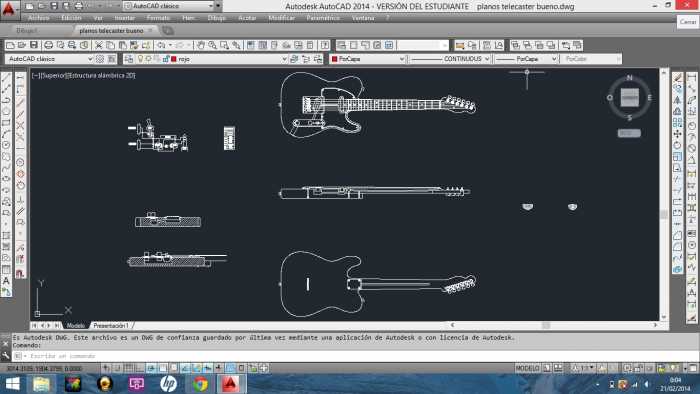Open the CONTINUOUS linetype dropdown

pyautogui.click(x=451, y=59)
